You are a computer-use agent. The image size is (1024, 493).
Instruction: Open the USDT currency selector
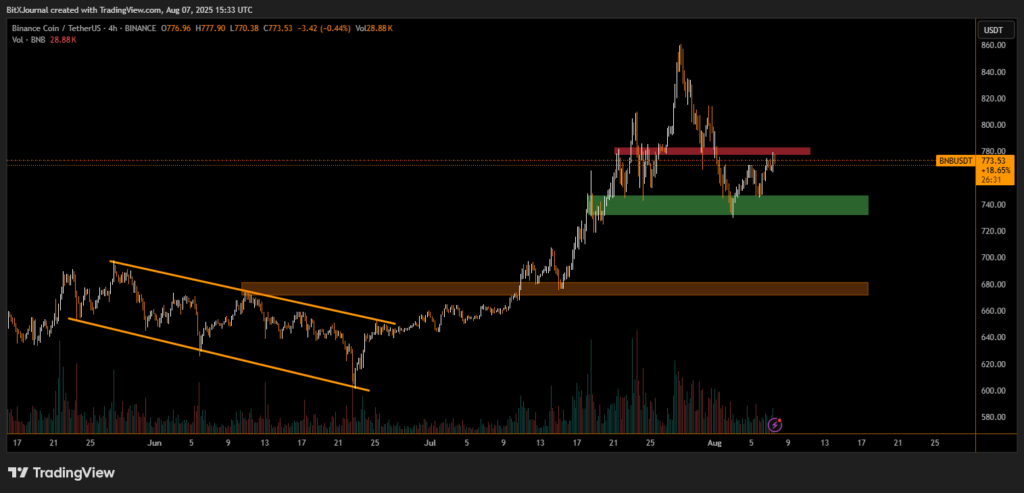coord(993,30)
